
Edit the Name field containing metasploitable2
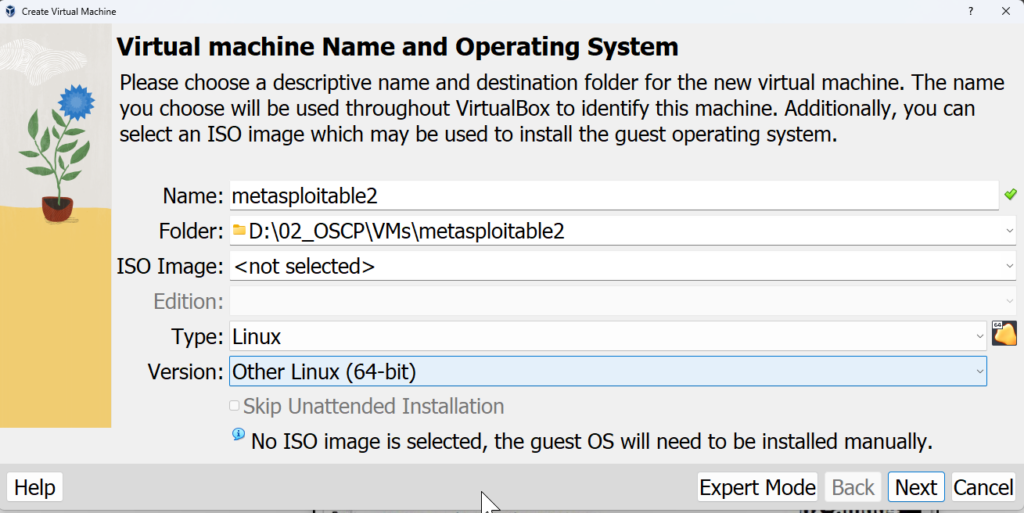point(613,196)
